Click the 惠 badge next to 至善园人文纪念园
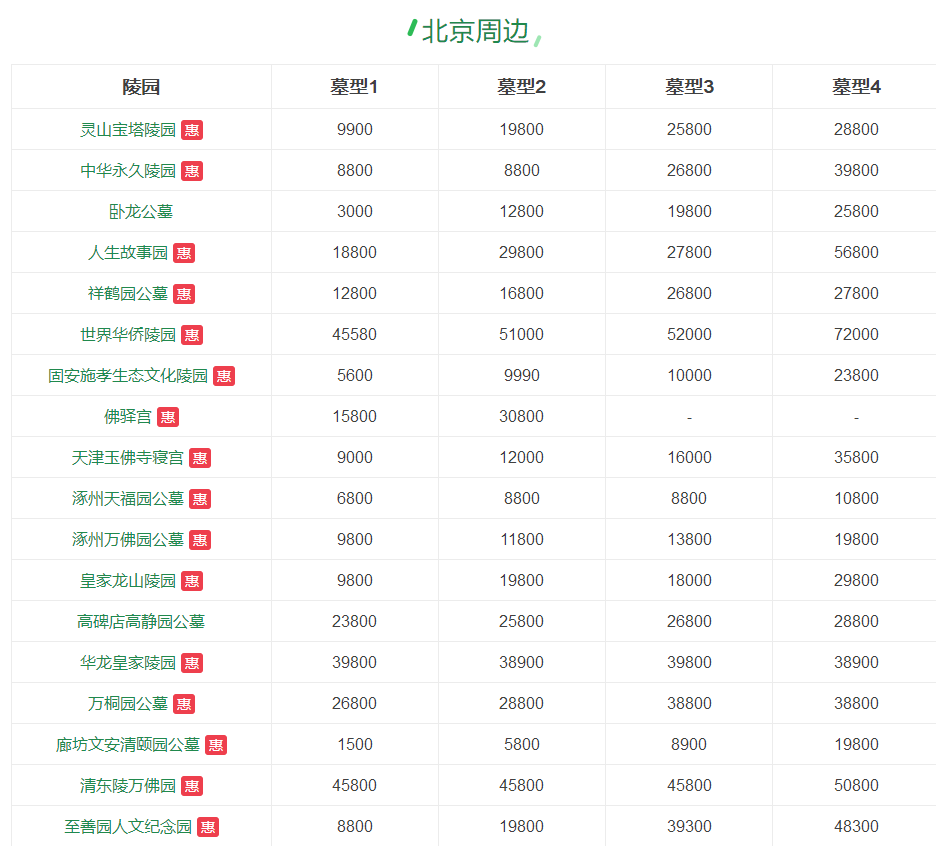936x846 pixels. pyautogui.click(x=208, y=827)
